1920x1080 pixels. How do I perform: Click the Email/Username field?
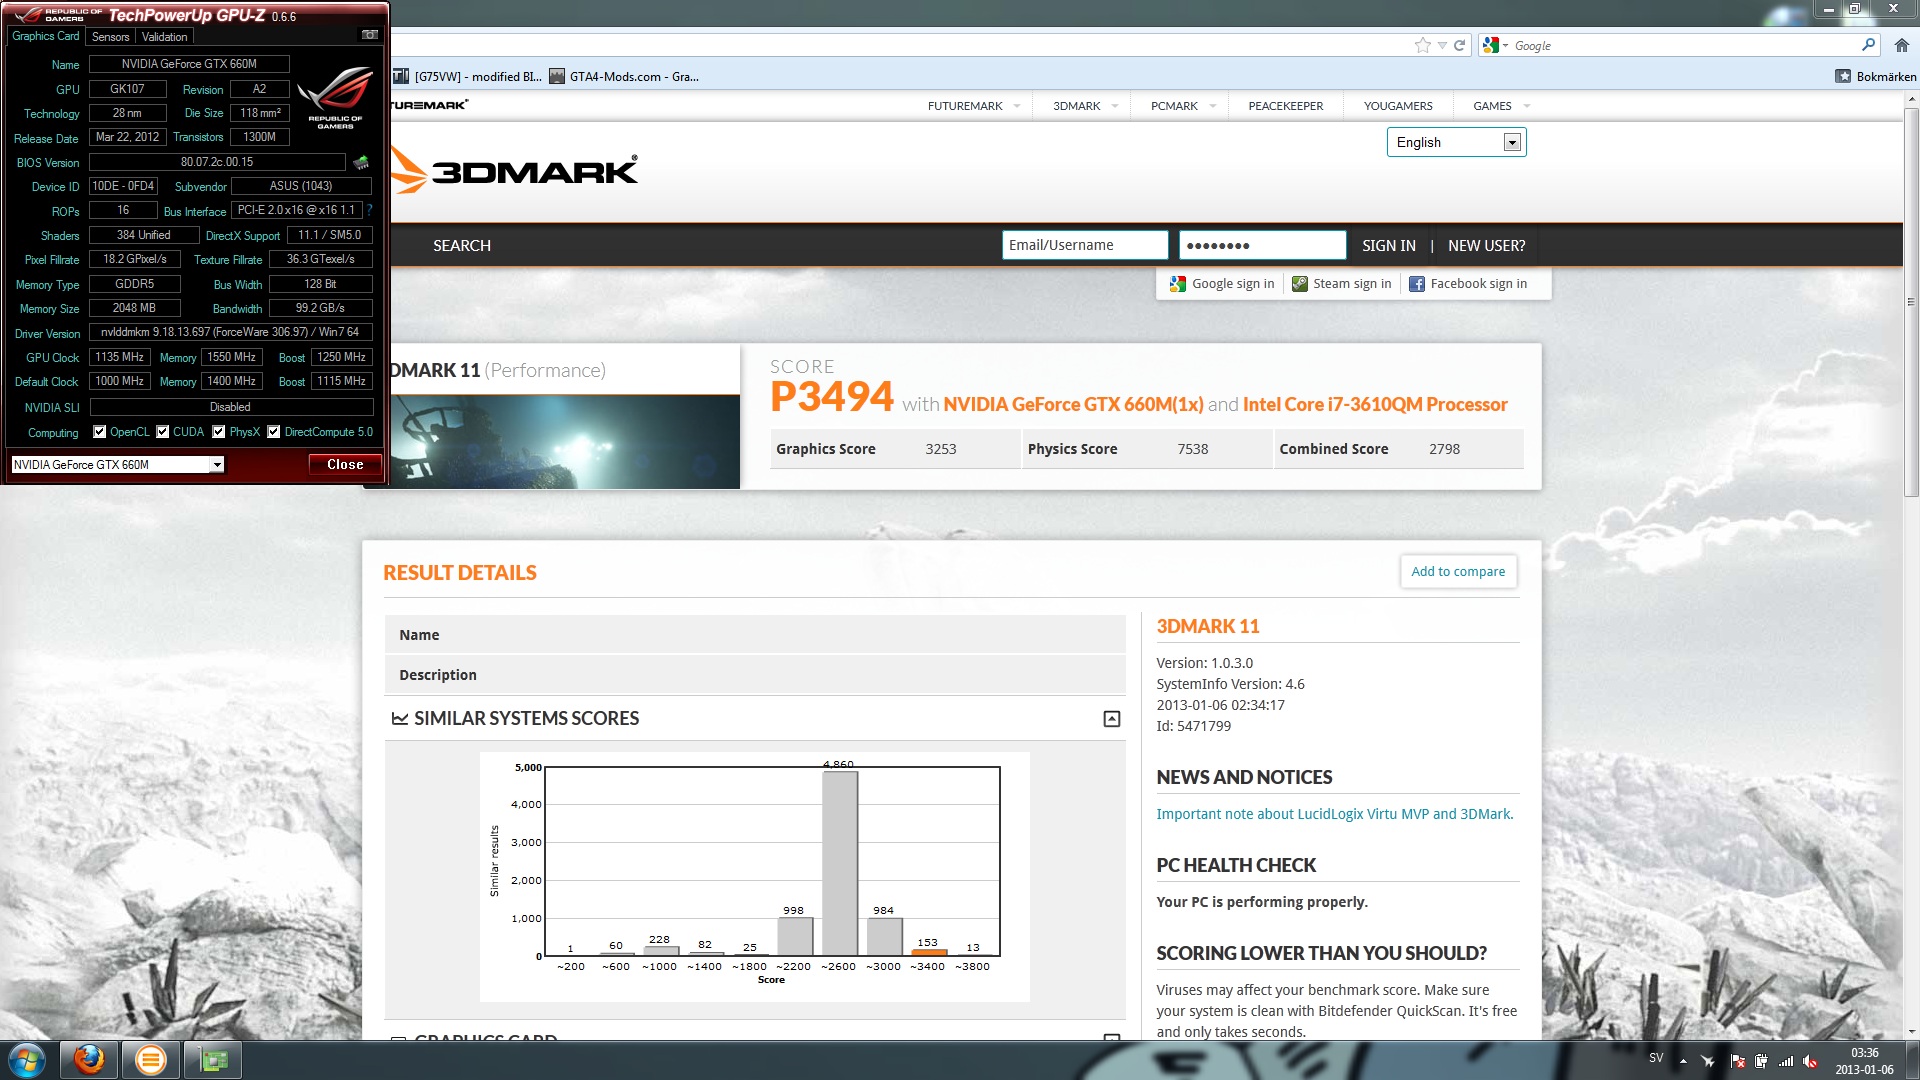coord(1085,245)
